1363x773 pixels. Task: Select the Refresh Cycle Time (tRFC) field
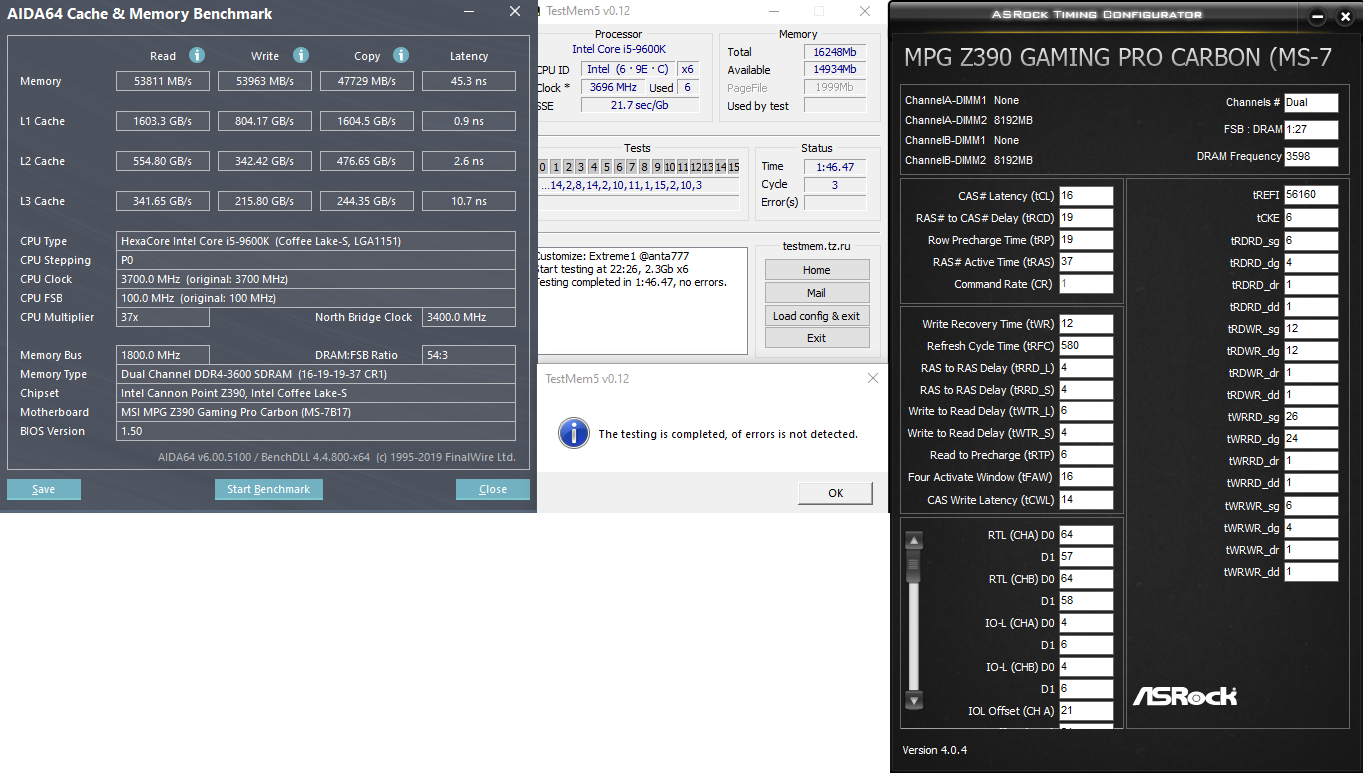[x=1086, y=346]
